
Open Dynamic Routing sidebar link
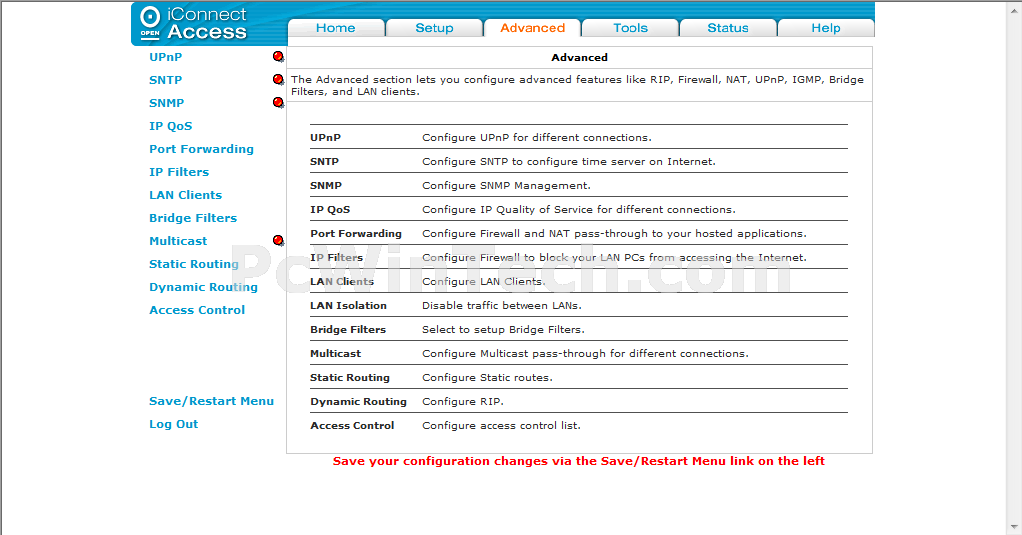click(x=203, y=287)
